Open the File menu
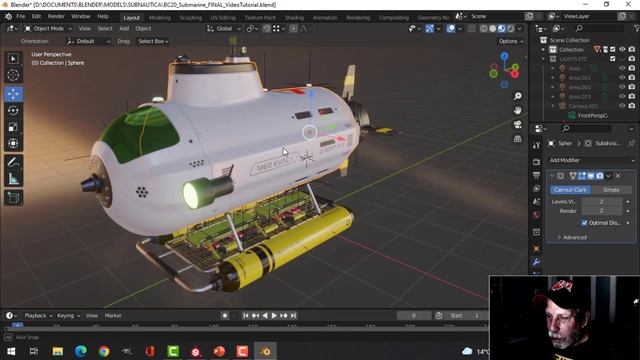The width and height of the screenshot is (640, 360). [21, 16]
